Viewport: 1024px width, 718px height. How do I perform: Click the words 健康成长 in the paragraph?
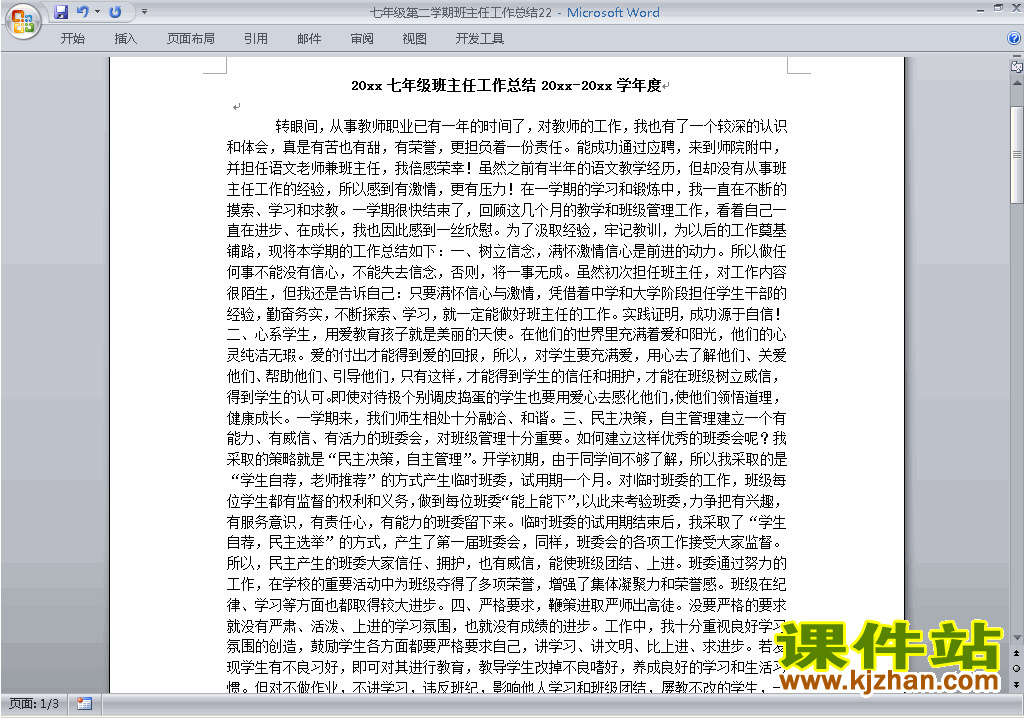(255, 418)
